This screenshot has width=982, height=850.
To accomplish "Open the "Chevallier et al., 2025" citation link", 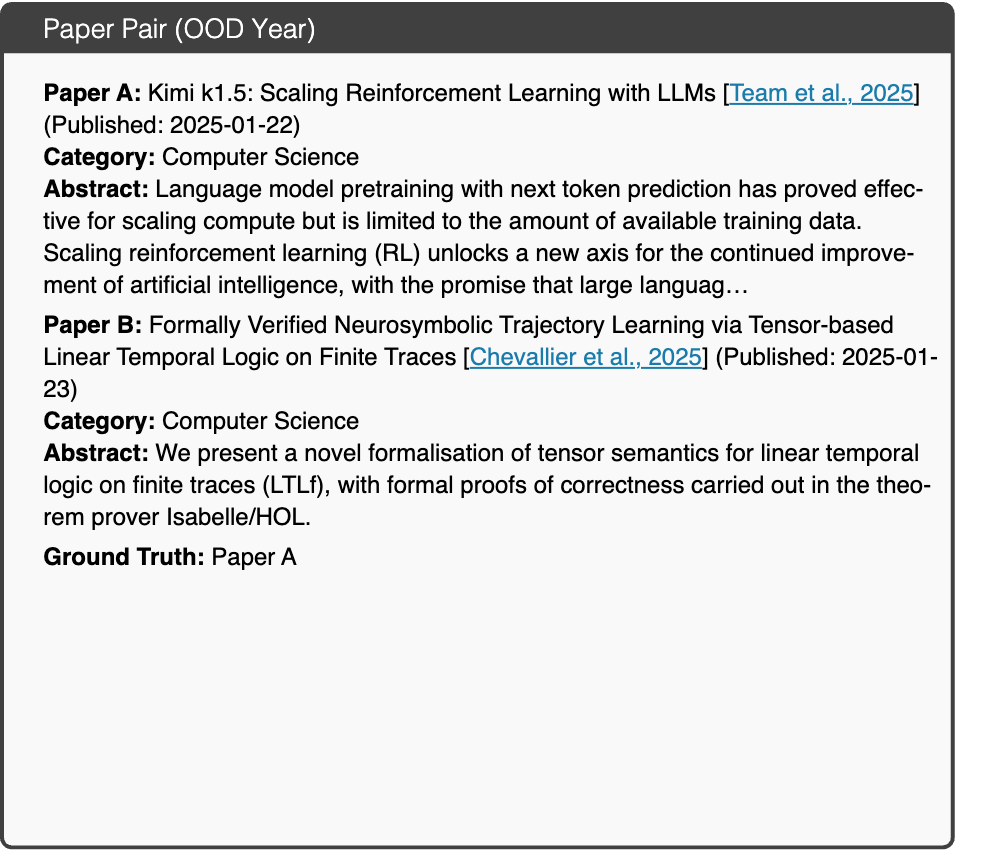I will [x=586, y=356].
